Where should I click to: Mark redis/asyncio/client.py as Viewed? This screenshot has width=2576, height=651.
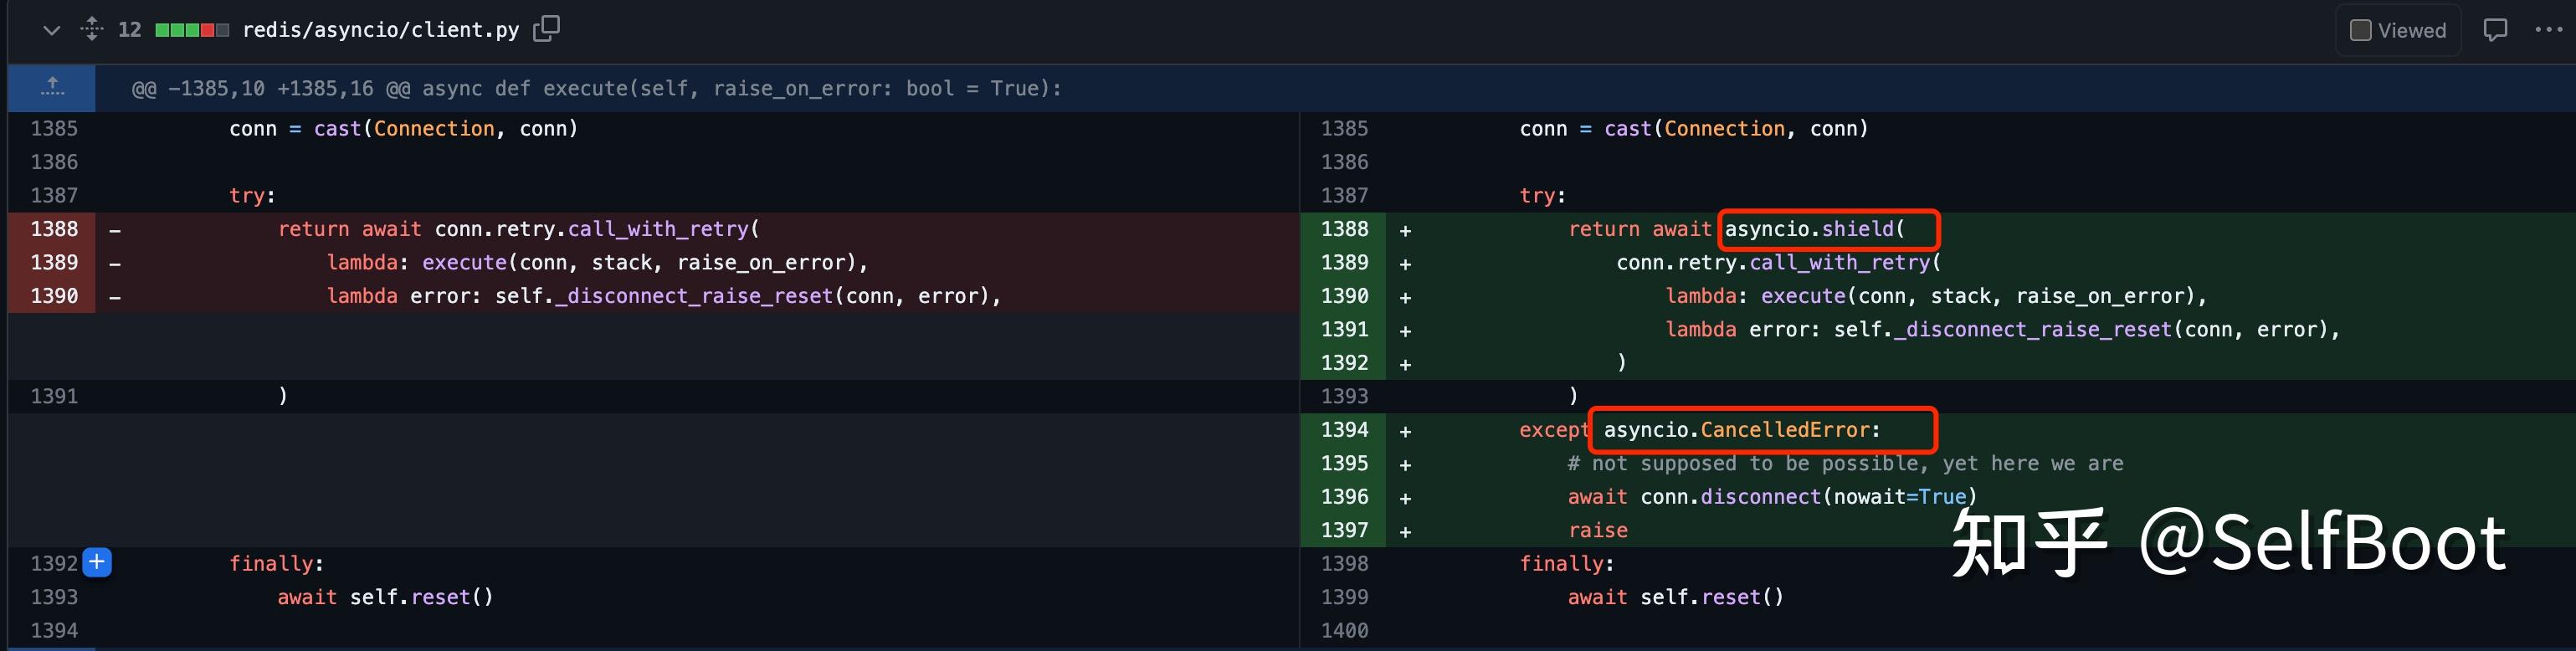[2396, 29]
